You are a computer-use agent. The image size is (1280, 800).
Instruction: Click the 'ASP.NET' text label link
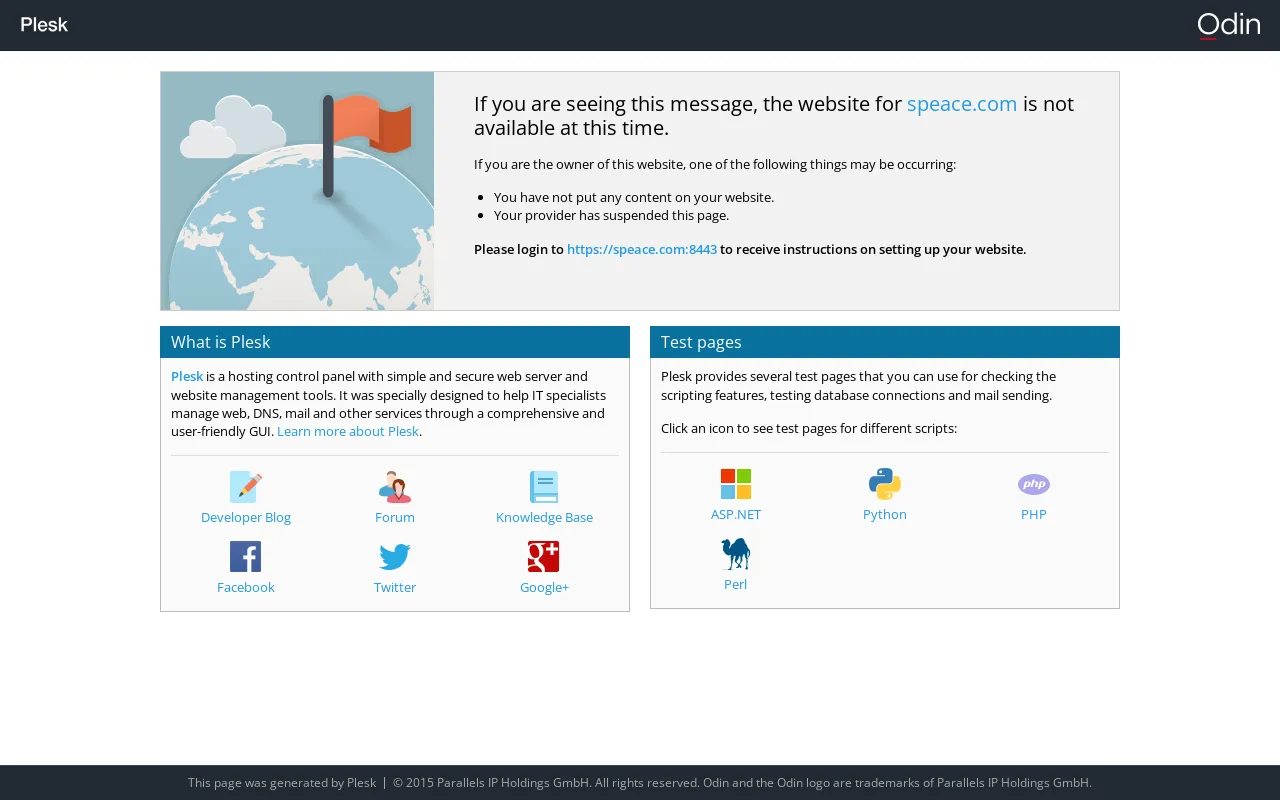tap(736, 515)
